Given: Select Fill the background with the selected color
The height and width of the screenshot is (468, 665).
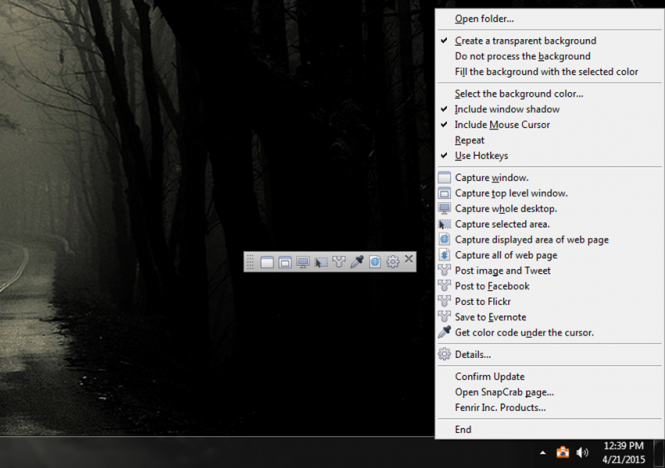Looking at the screenshot, I should click(548, 72).
